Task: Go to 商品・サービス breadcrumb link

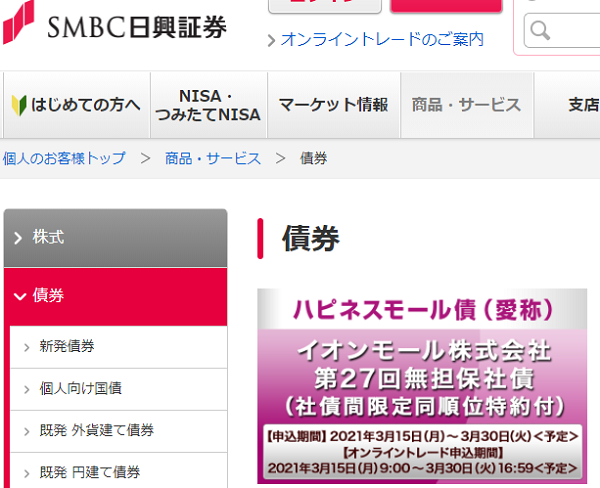Action: (x=213, y=158)
